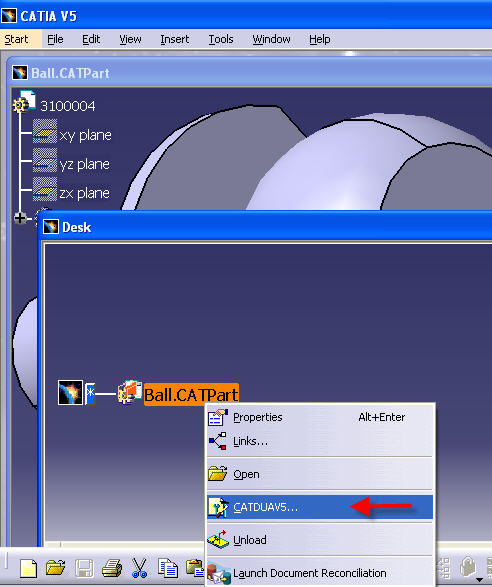
Task: Click the New document toolbar icon
Action: 28,568
